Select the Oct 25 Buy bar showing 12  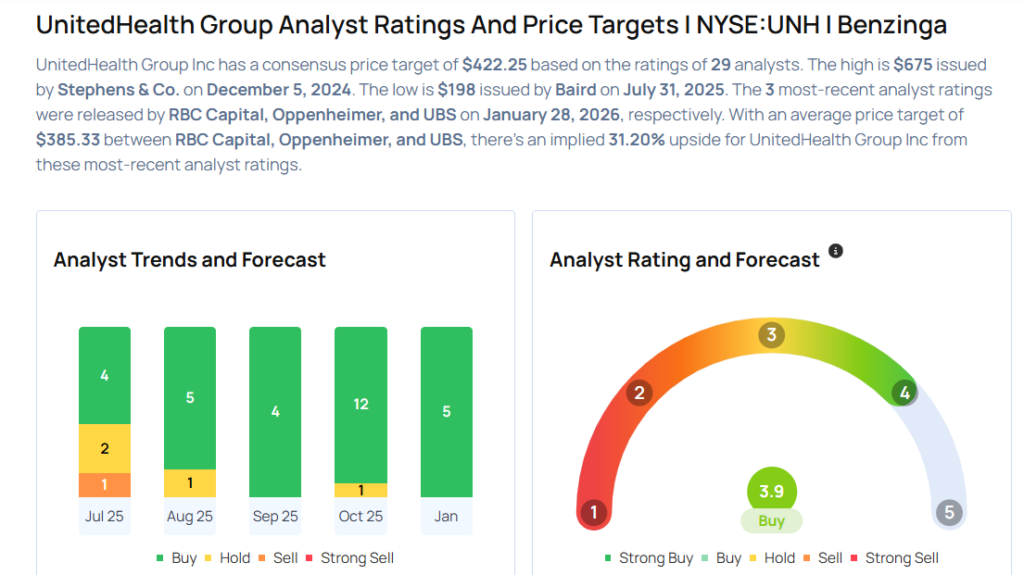pyautogui.click(x=360, y=404)
